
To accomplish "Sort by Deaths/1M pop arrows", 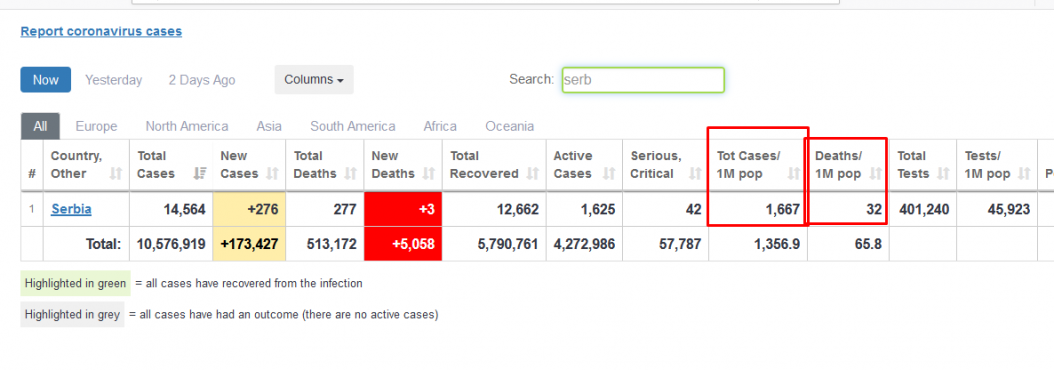I will click(875, 174).
